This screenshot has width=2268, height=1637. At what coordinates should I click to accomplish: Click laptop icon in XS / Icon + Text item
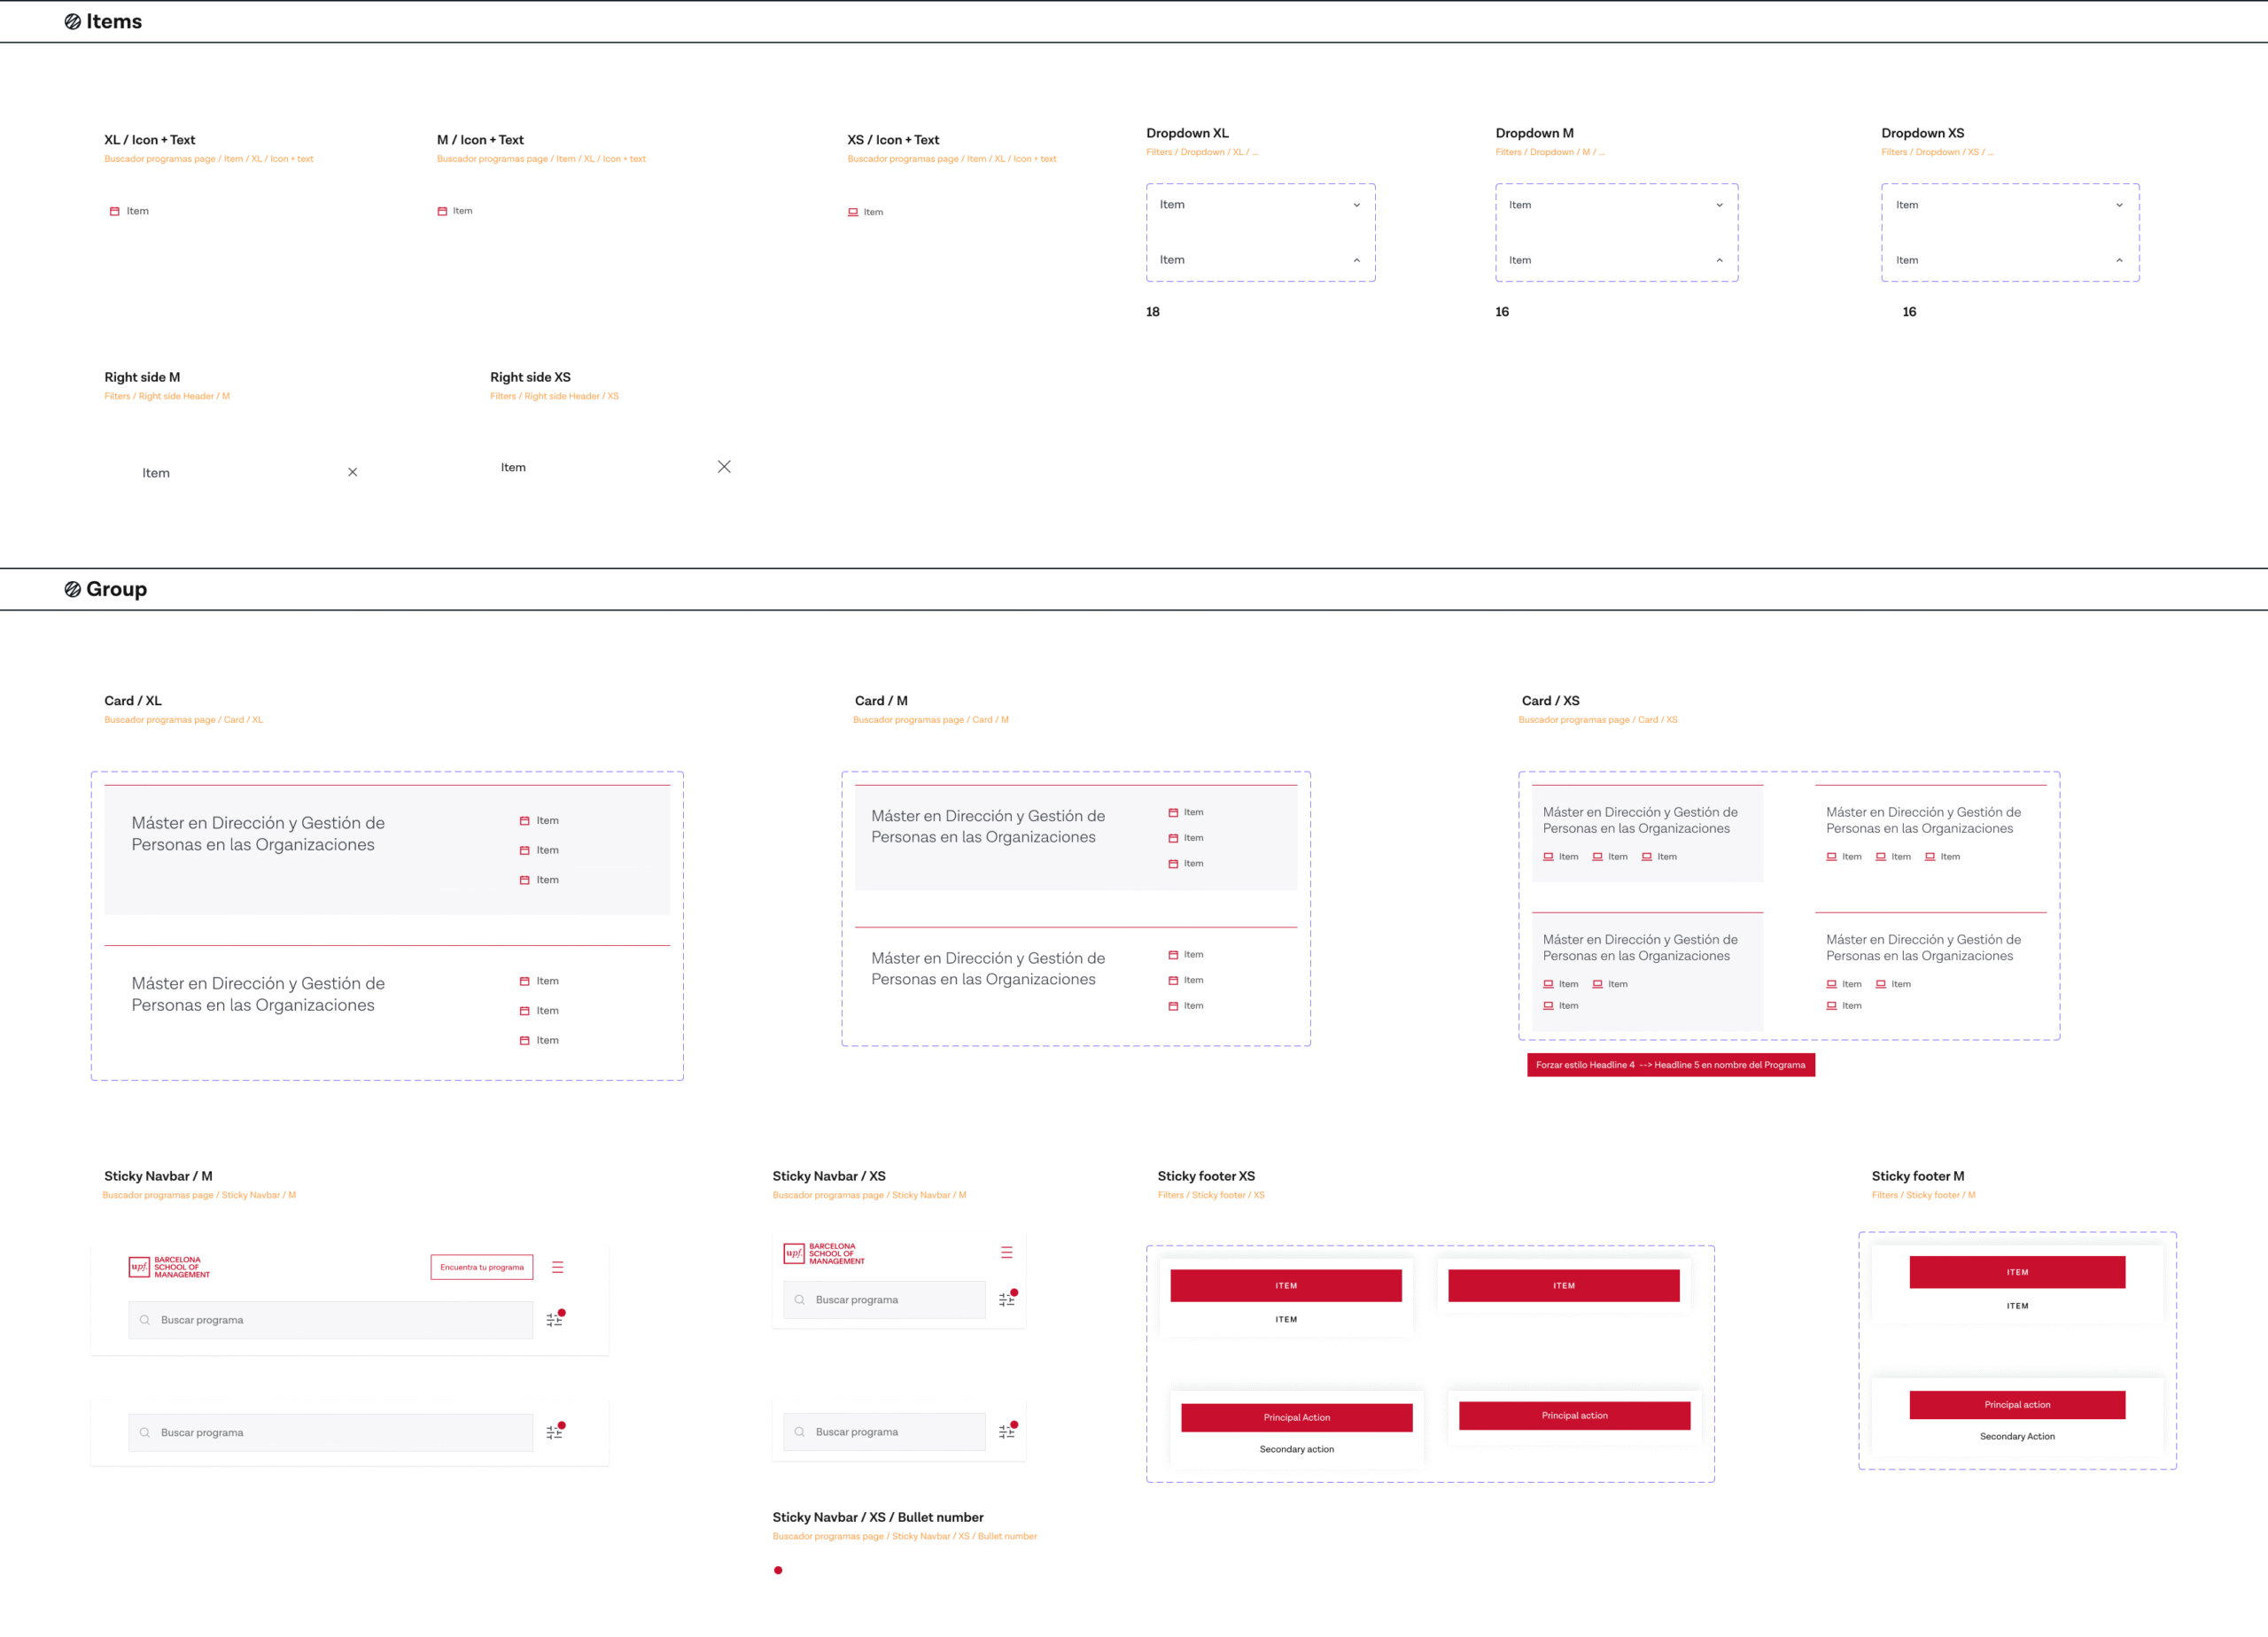point(852,212)
